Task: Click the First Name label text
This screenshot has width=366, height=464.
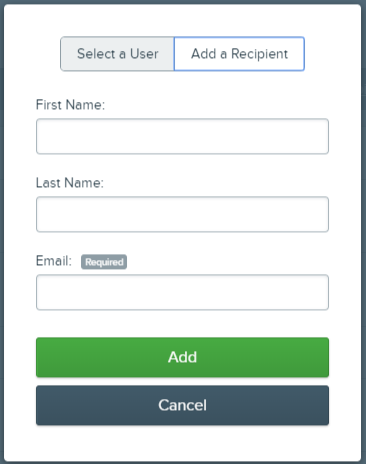Action: tap(70, 105)
